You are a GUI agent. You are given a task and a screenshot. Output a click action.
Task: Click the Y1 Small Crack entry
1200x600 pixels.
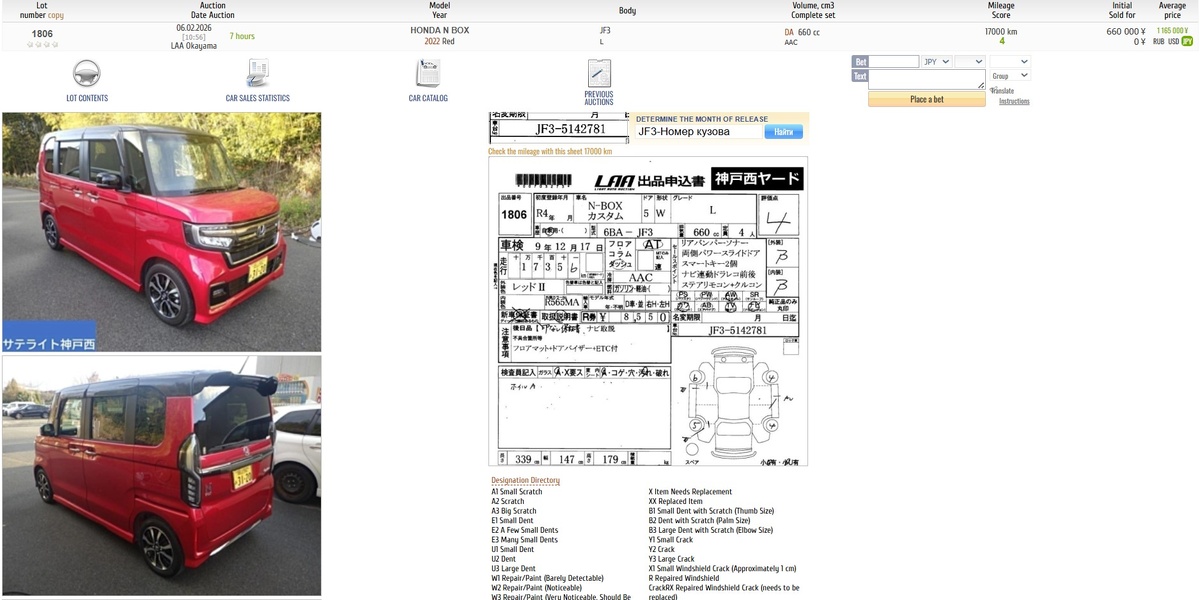click(x=671, y=540)
